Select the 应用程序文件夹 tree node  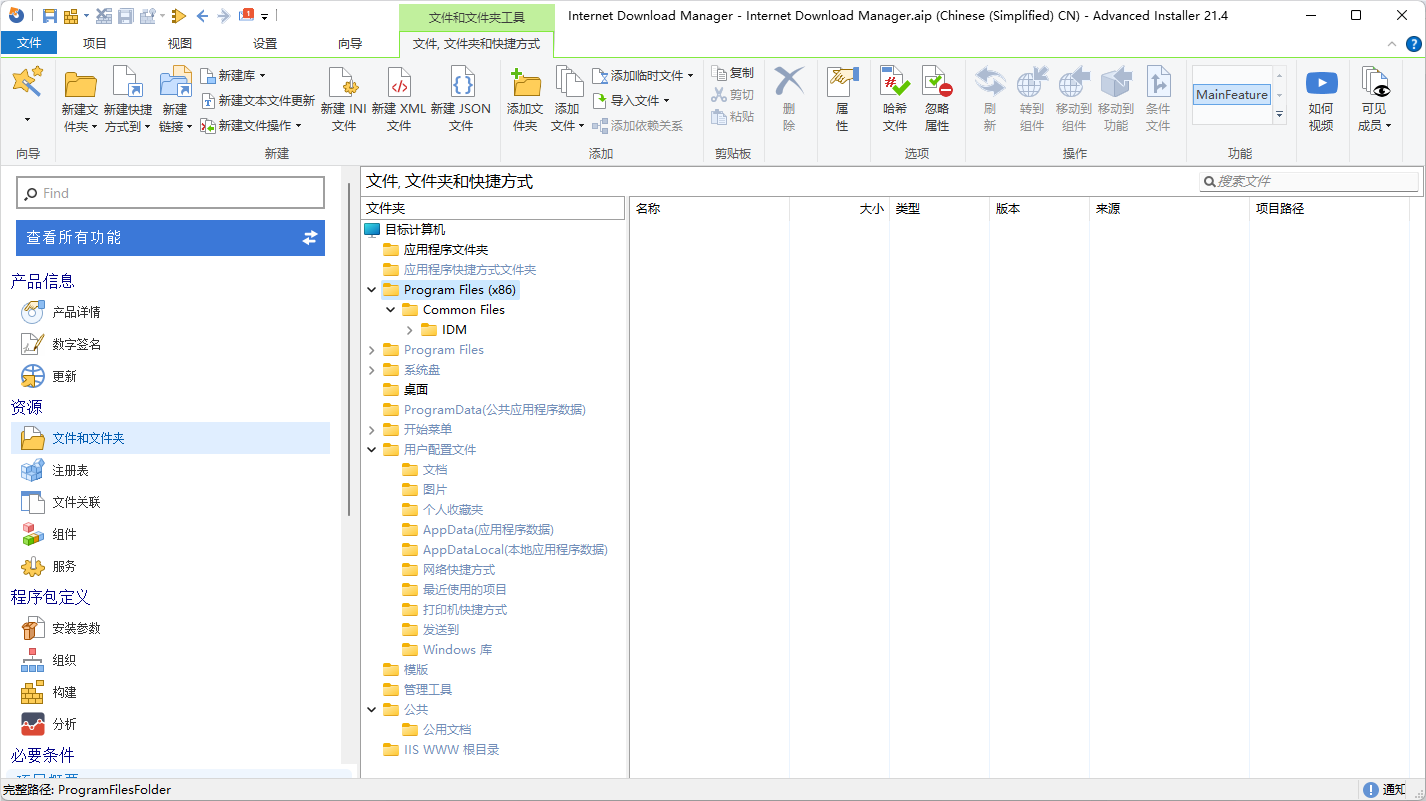point(446,250)
